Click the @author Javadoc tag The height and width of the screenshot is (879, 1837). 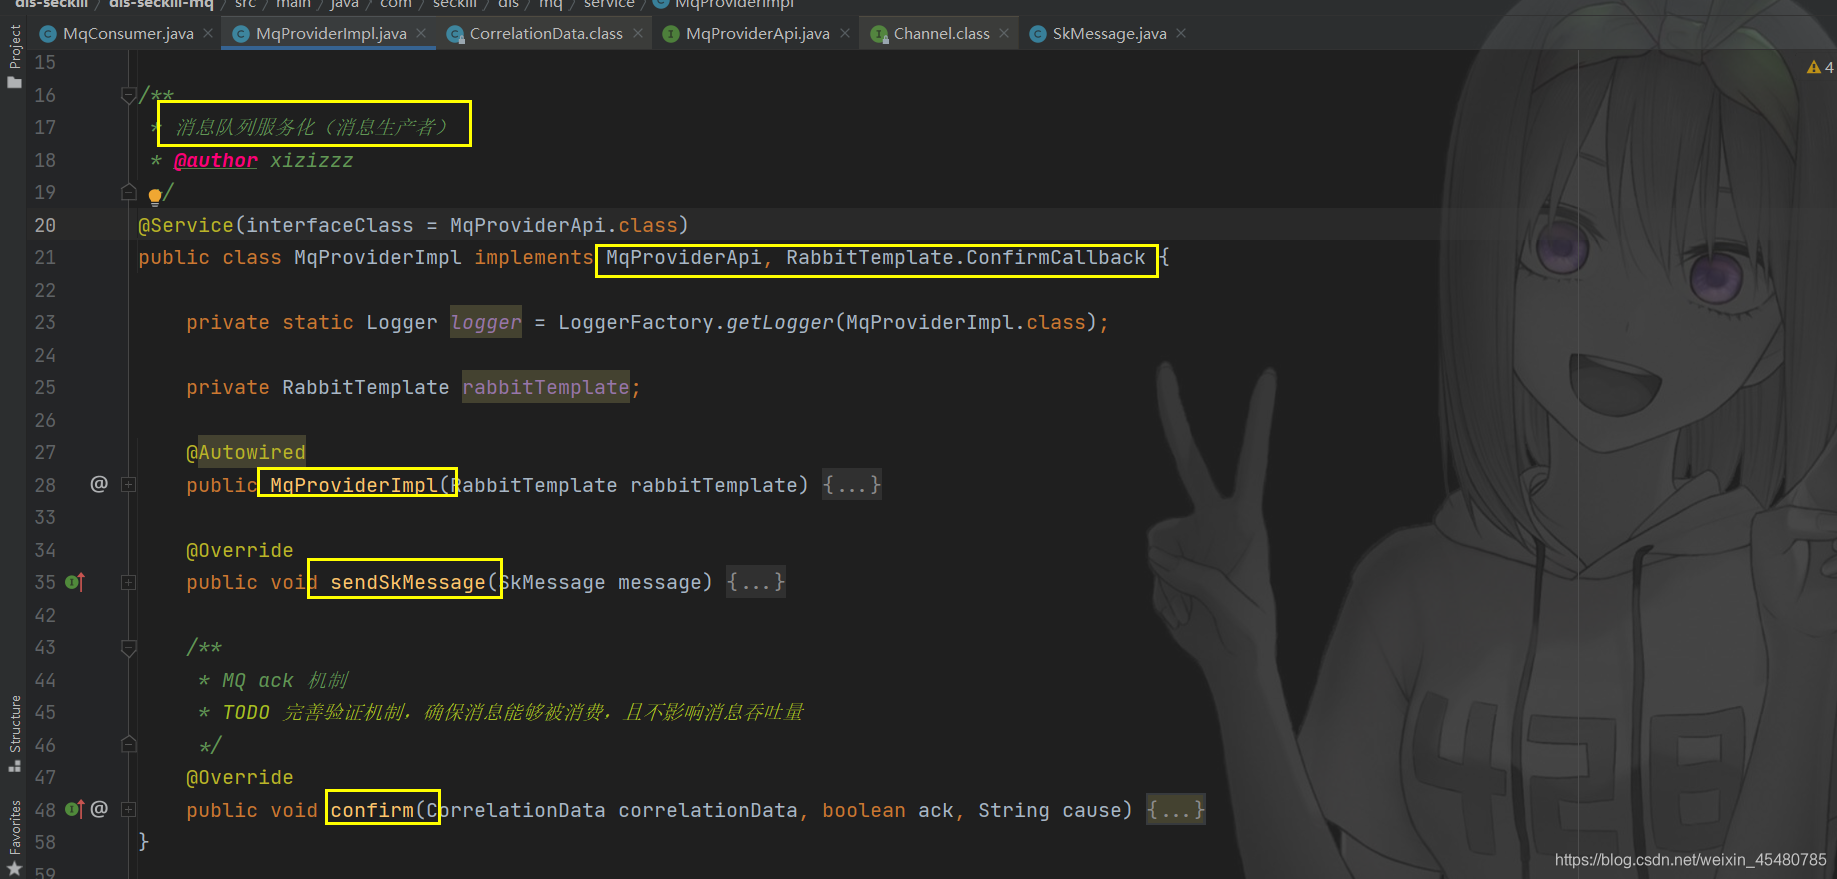click(x=215, y=160)
